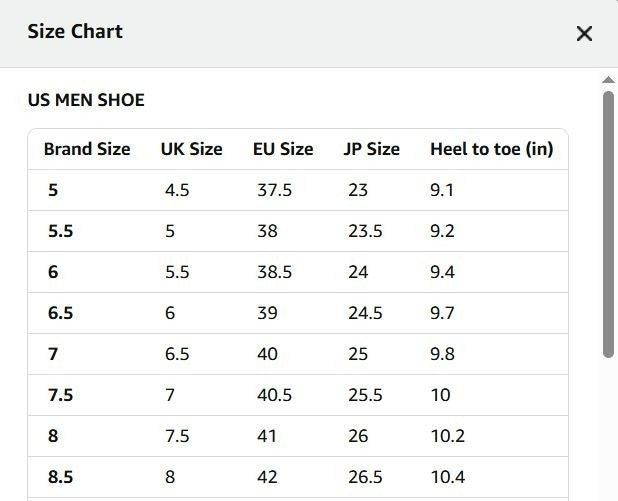This screenshot has height=501, width=618.
Task: Click the Heel to toe (in) header
Action: point(491,149)
